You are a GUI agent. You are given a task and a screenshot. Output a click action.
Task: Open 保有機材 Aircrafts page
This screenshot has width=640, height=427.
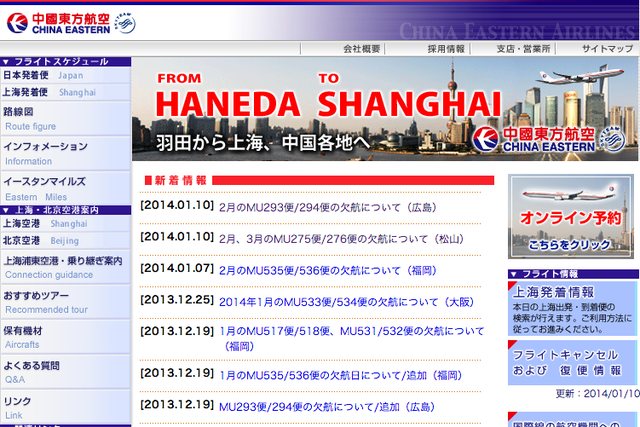(65, 337)
